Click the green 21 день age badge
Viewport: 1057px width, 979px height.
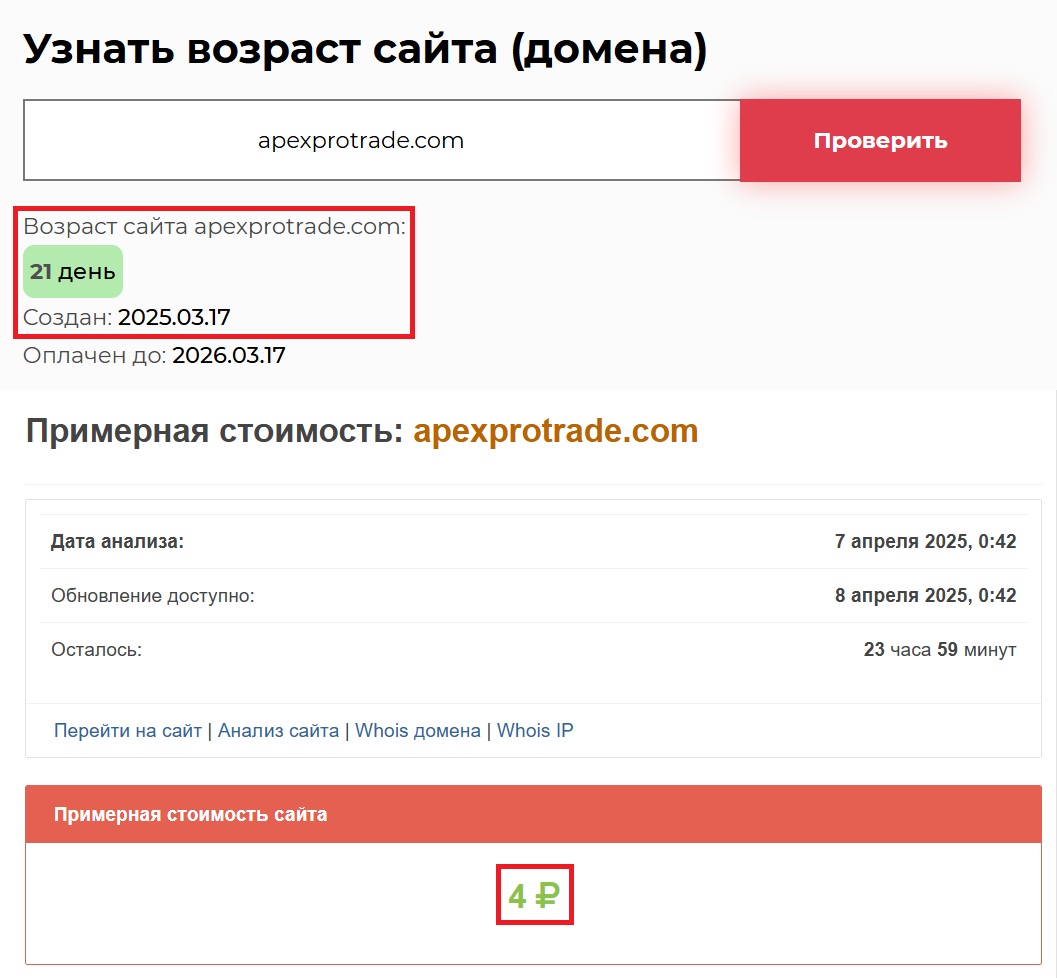point(73,272)
